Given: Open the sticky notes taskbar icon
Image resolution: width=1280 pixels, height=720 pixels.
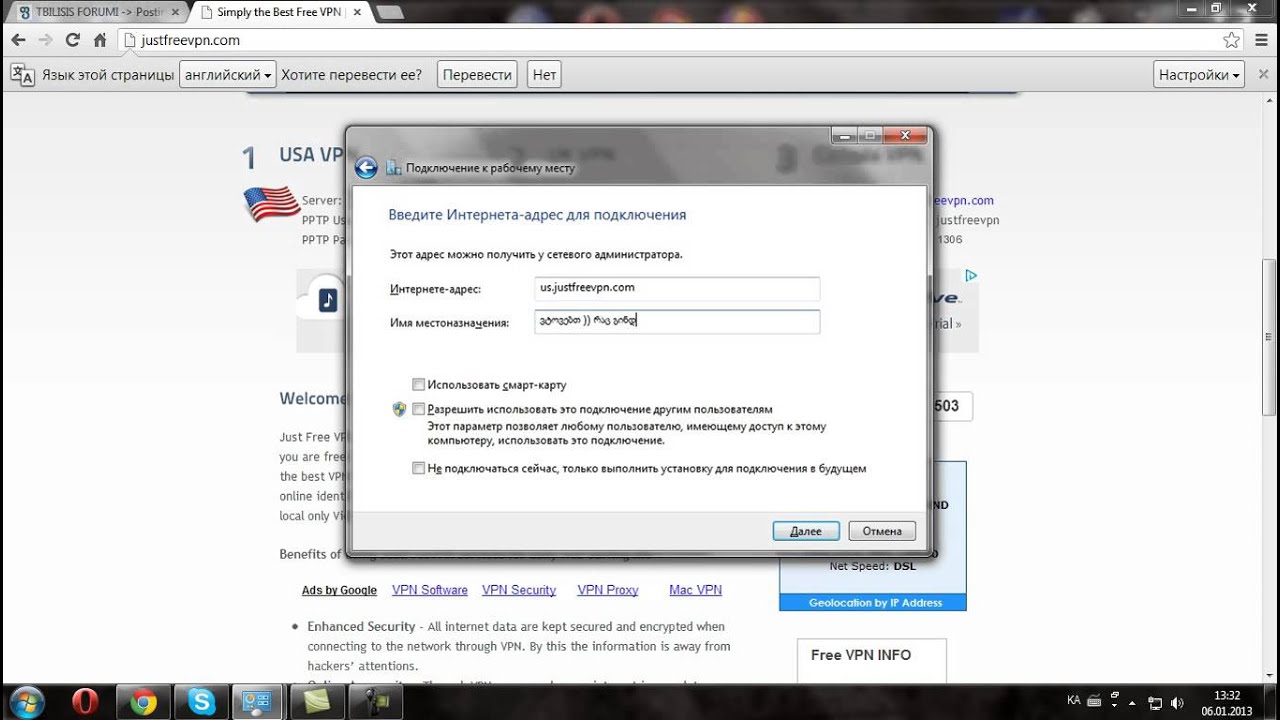Looking at the screenshot, I should click(x=317, y=702).
